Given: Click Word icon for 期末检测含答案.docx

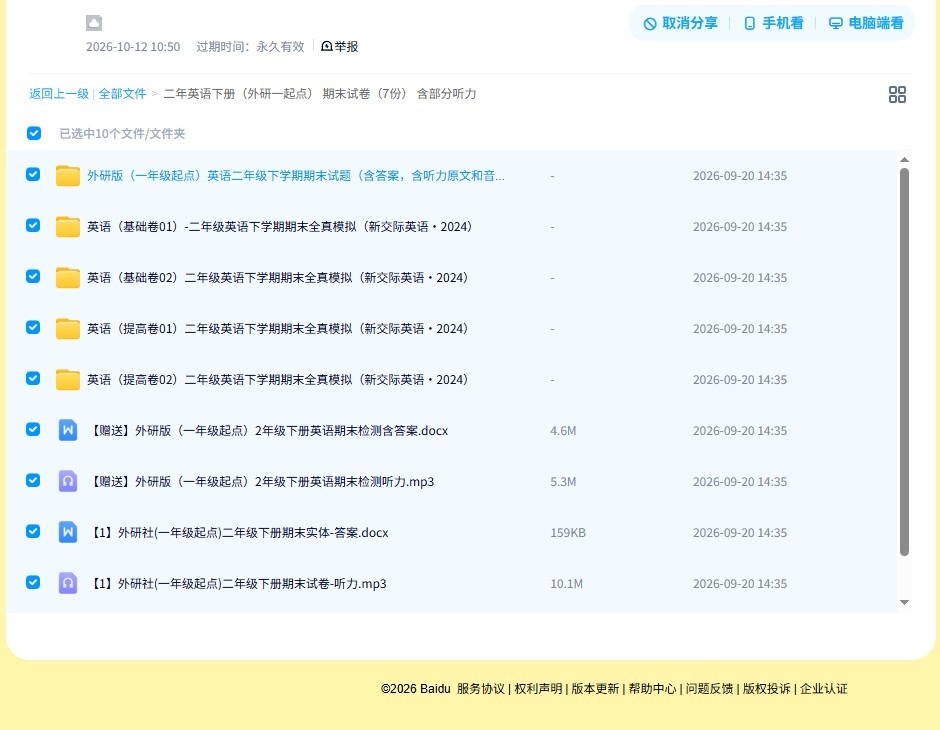Looking at the screenshot, I should (x=68, y=430).
